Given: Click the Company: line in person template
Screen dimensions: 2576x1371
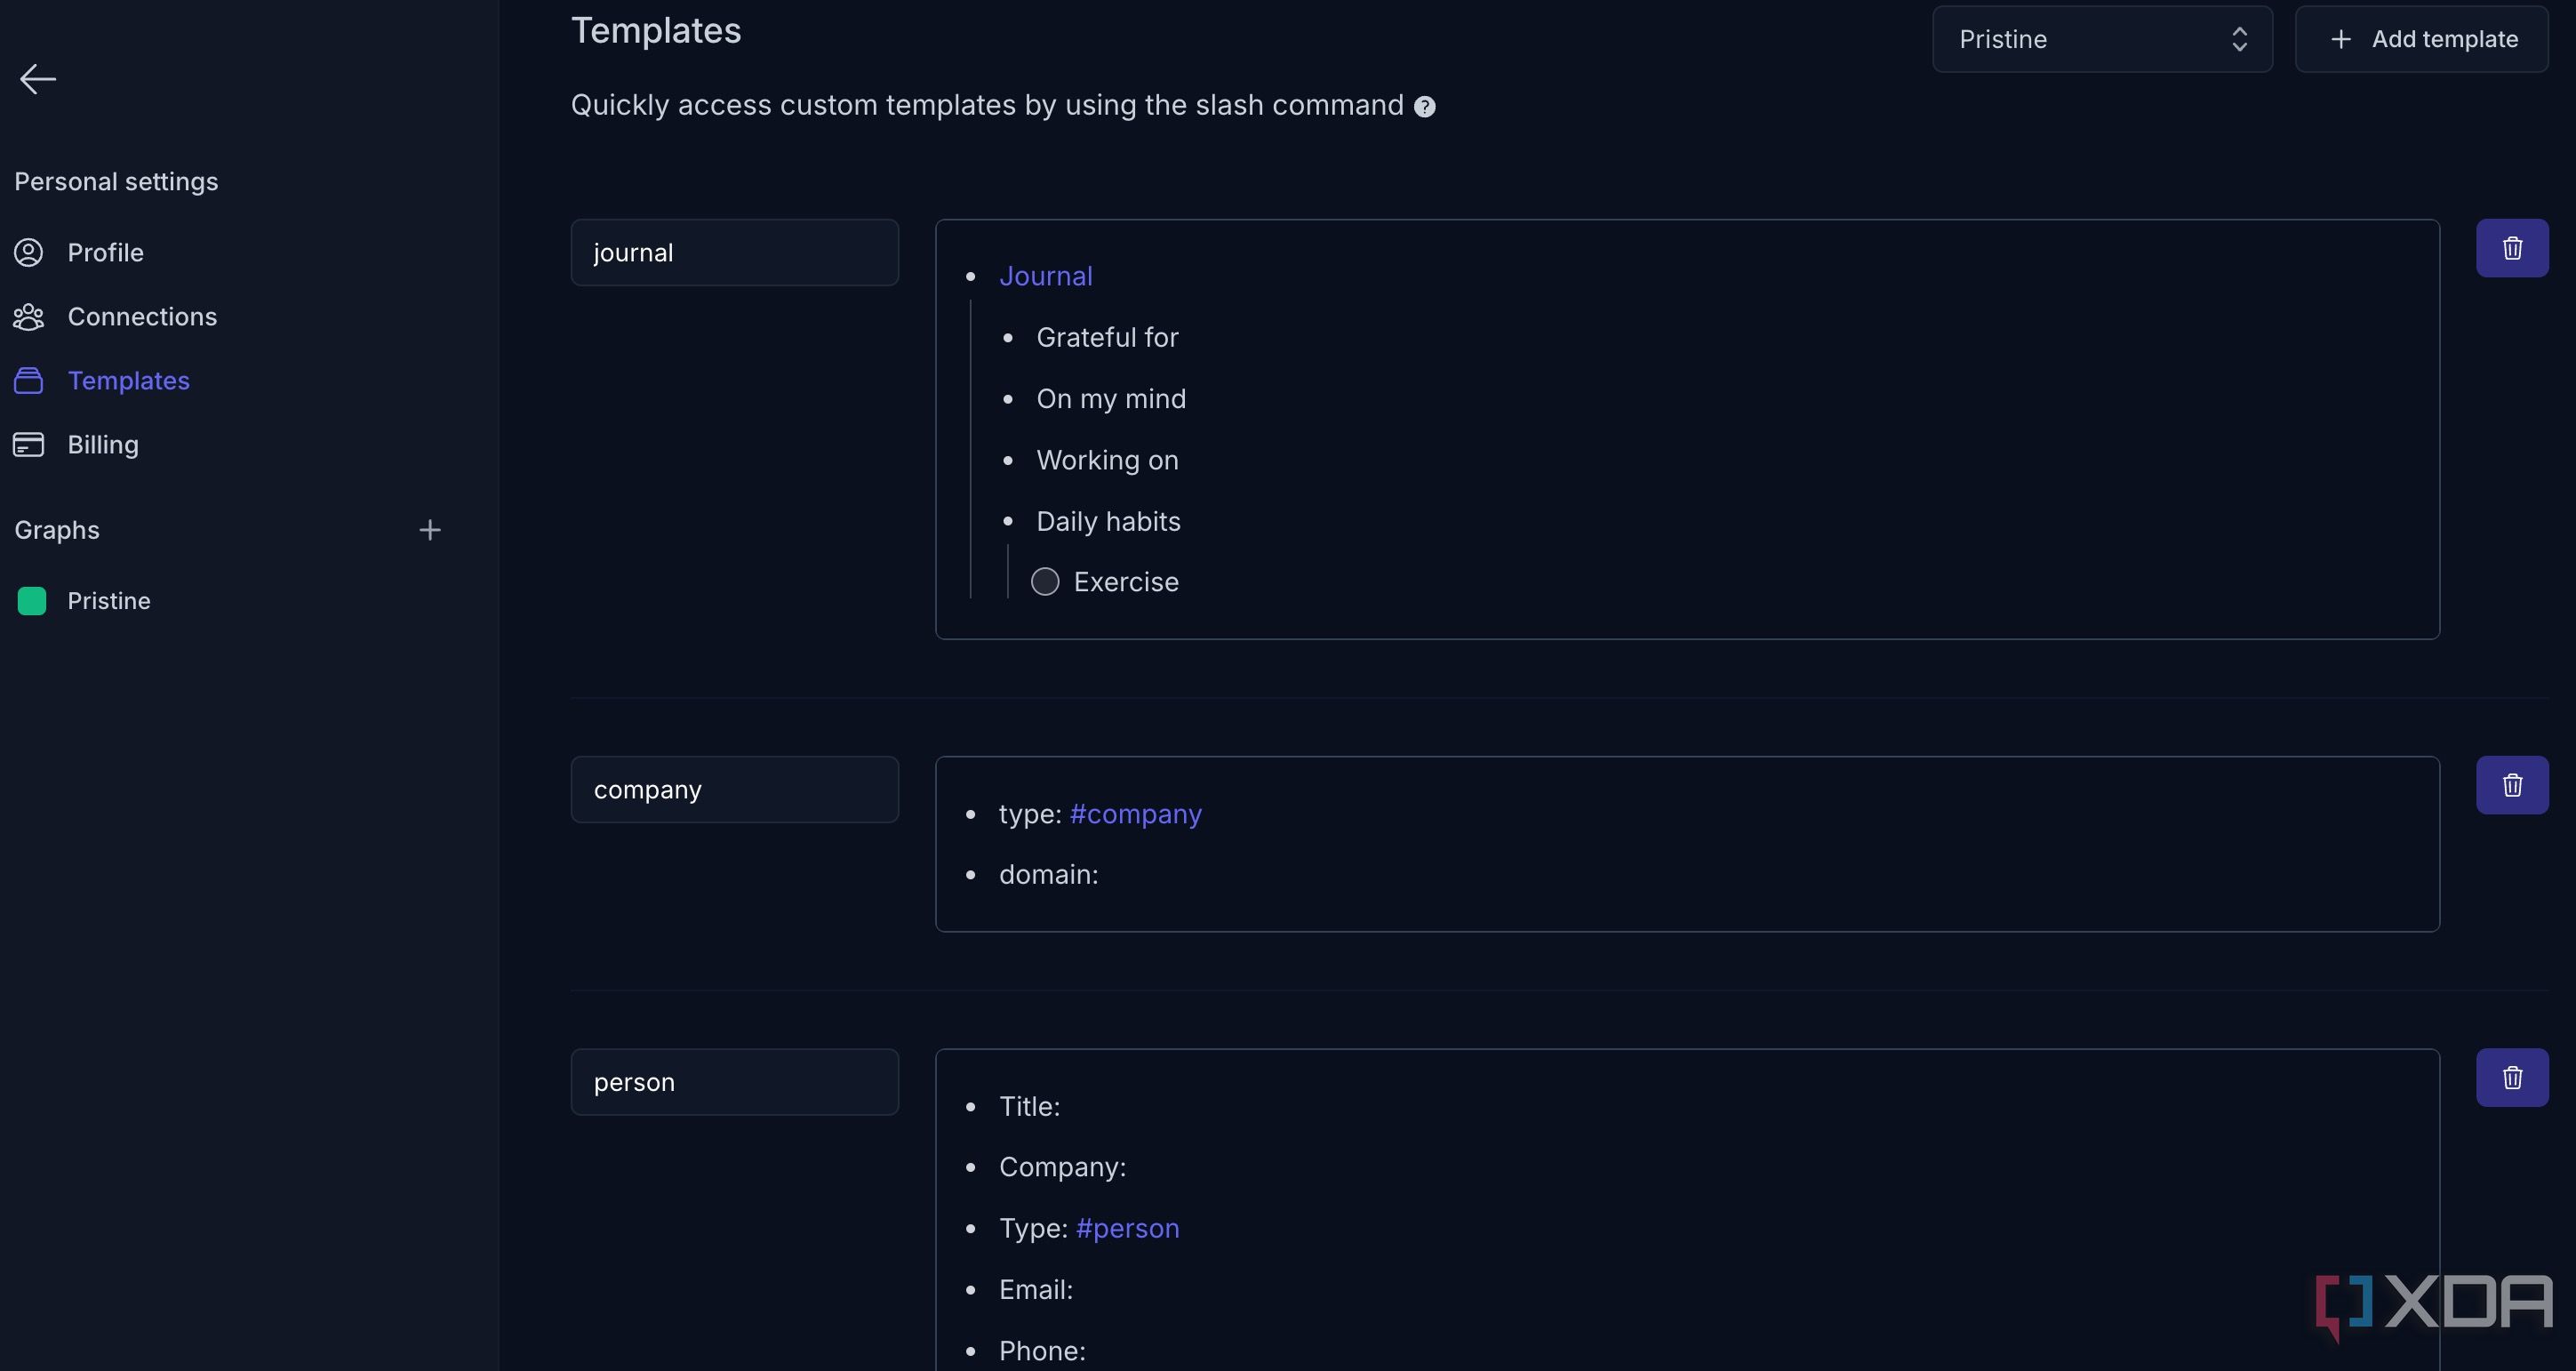Looking at the screenshot, I should click(x=1062, y=1168).
